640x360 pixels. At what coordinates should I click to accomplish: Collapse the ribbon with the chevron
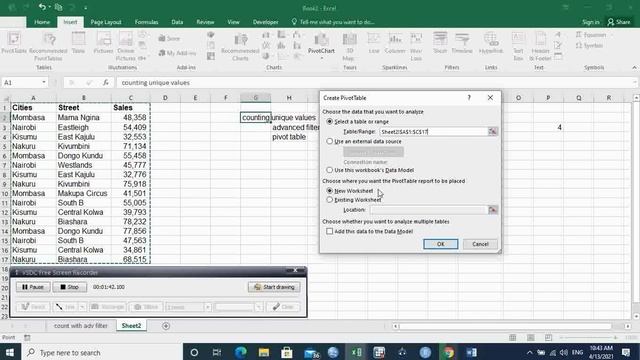pyautogui.click(x=634, y=67)
